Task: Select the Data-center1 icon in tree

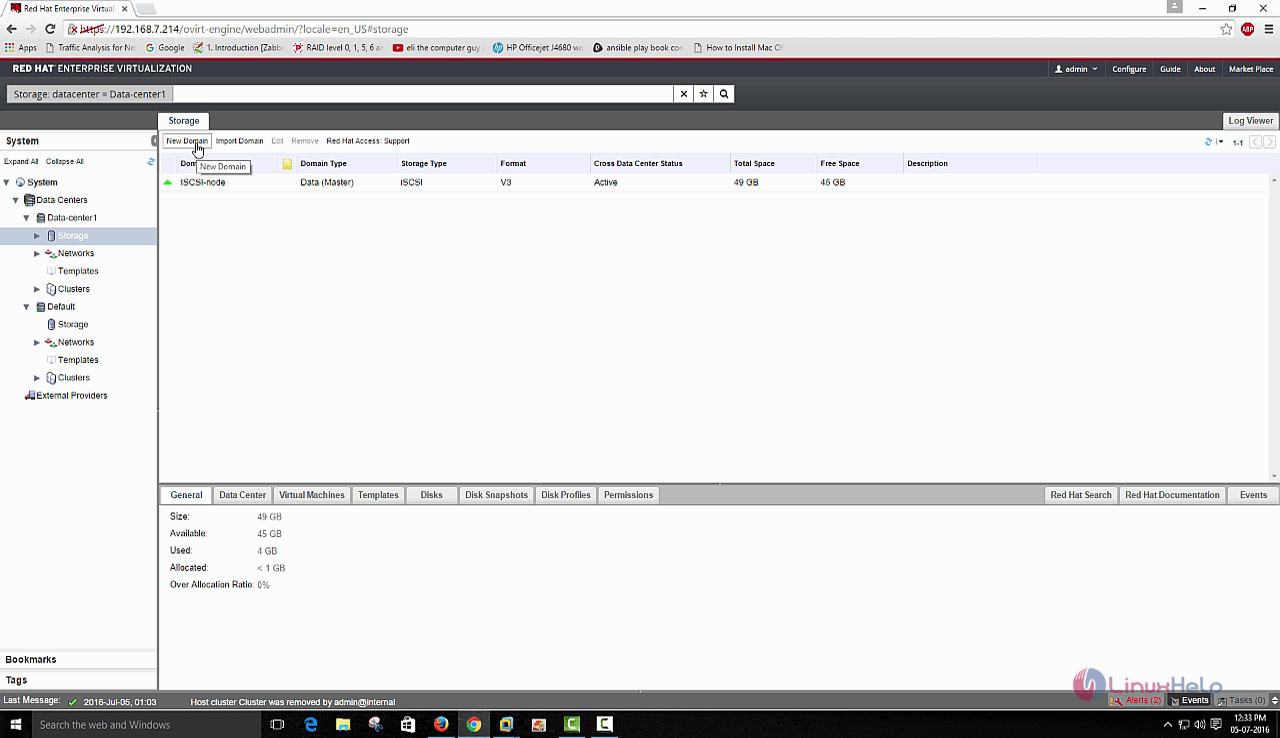Action: click(x=40, y=218)
